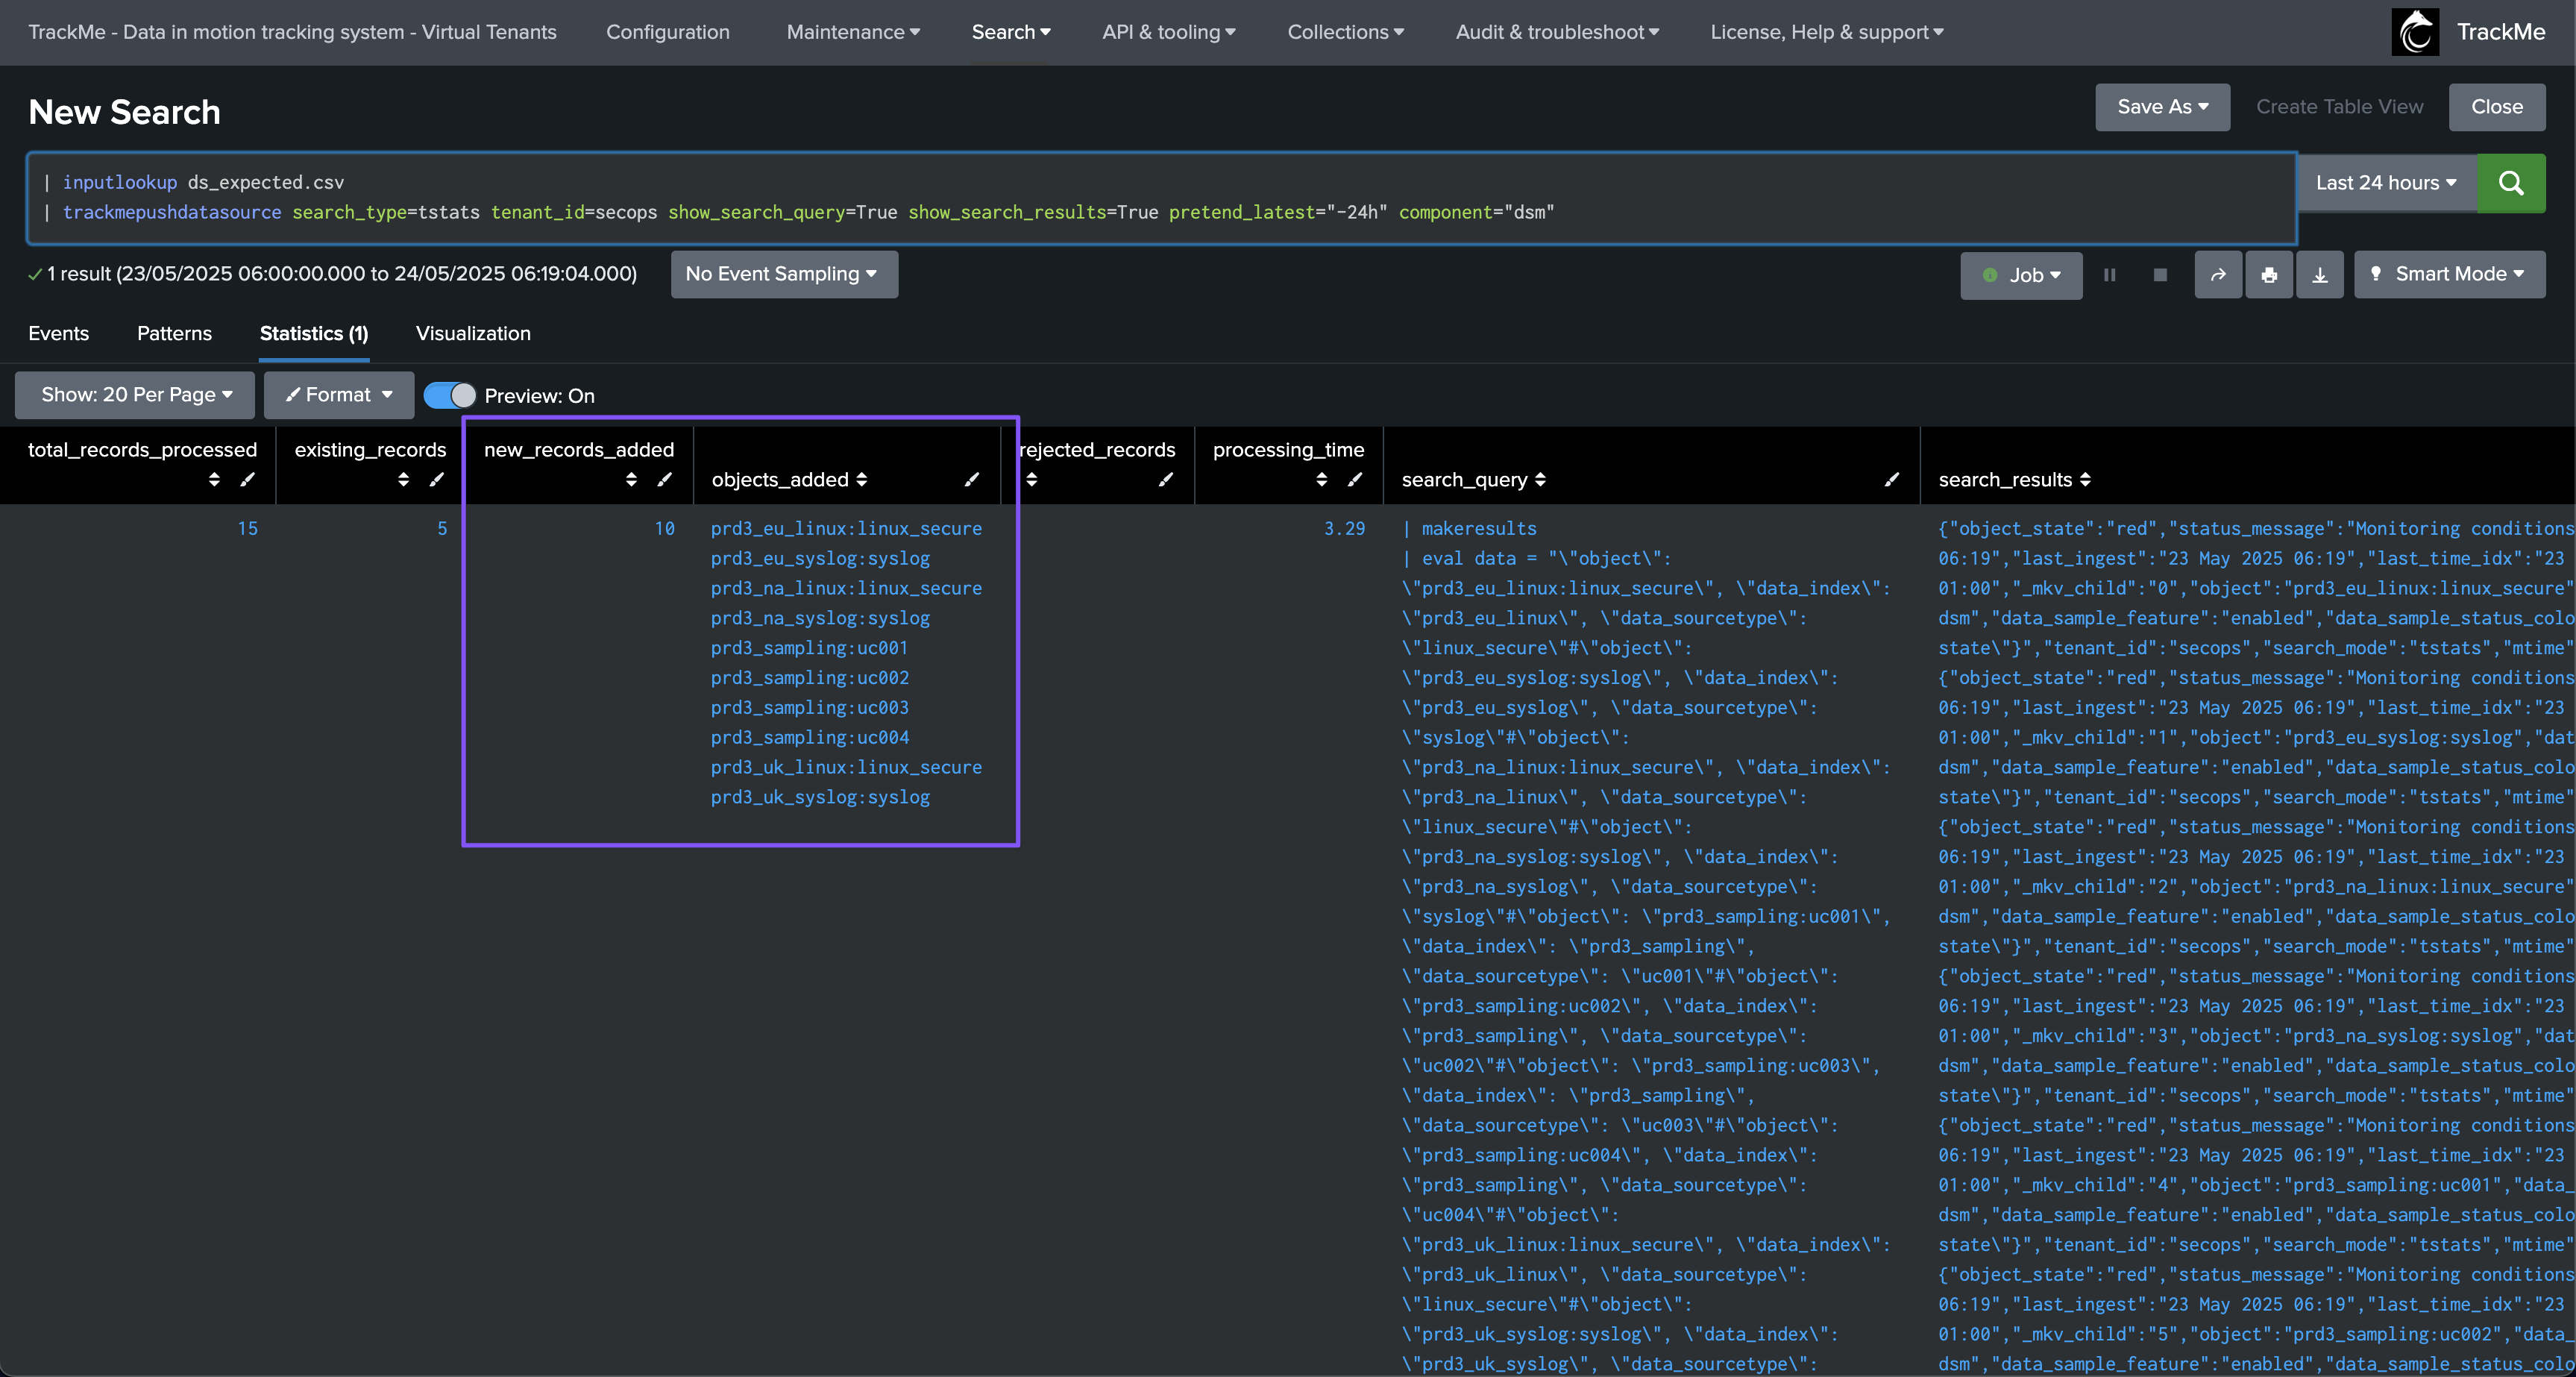
Task: Sort by total_records_processed column
Action: pos(214,480)
